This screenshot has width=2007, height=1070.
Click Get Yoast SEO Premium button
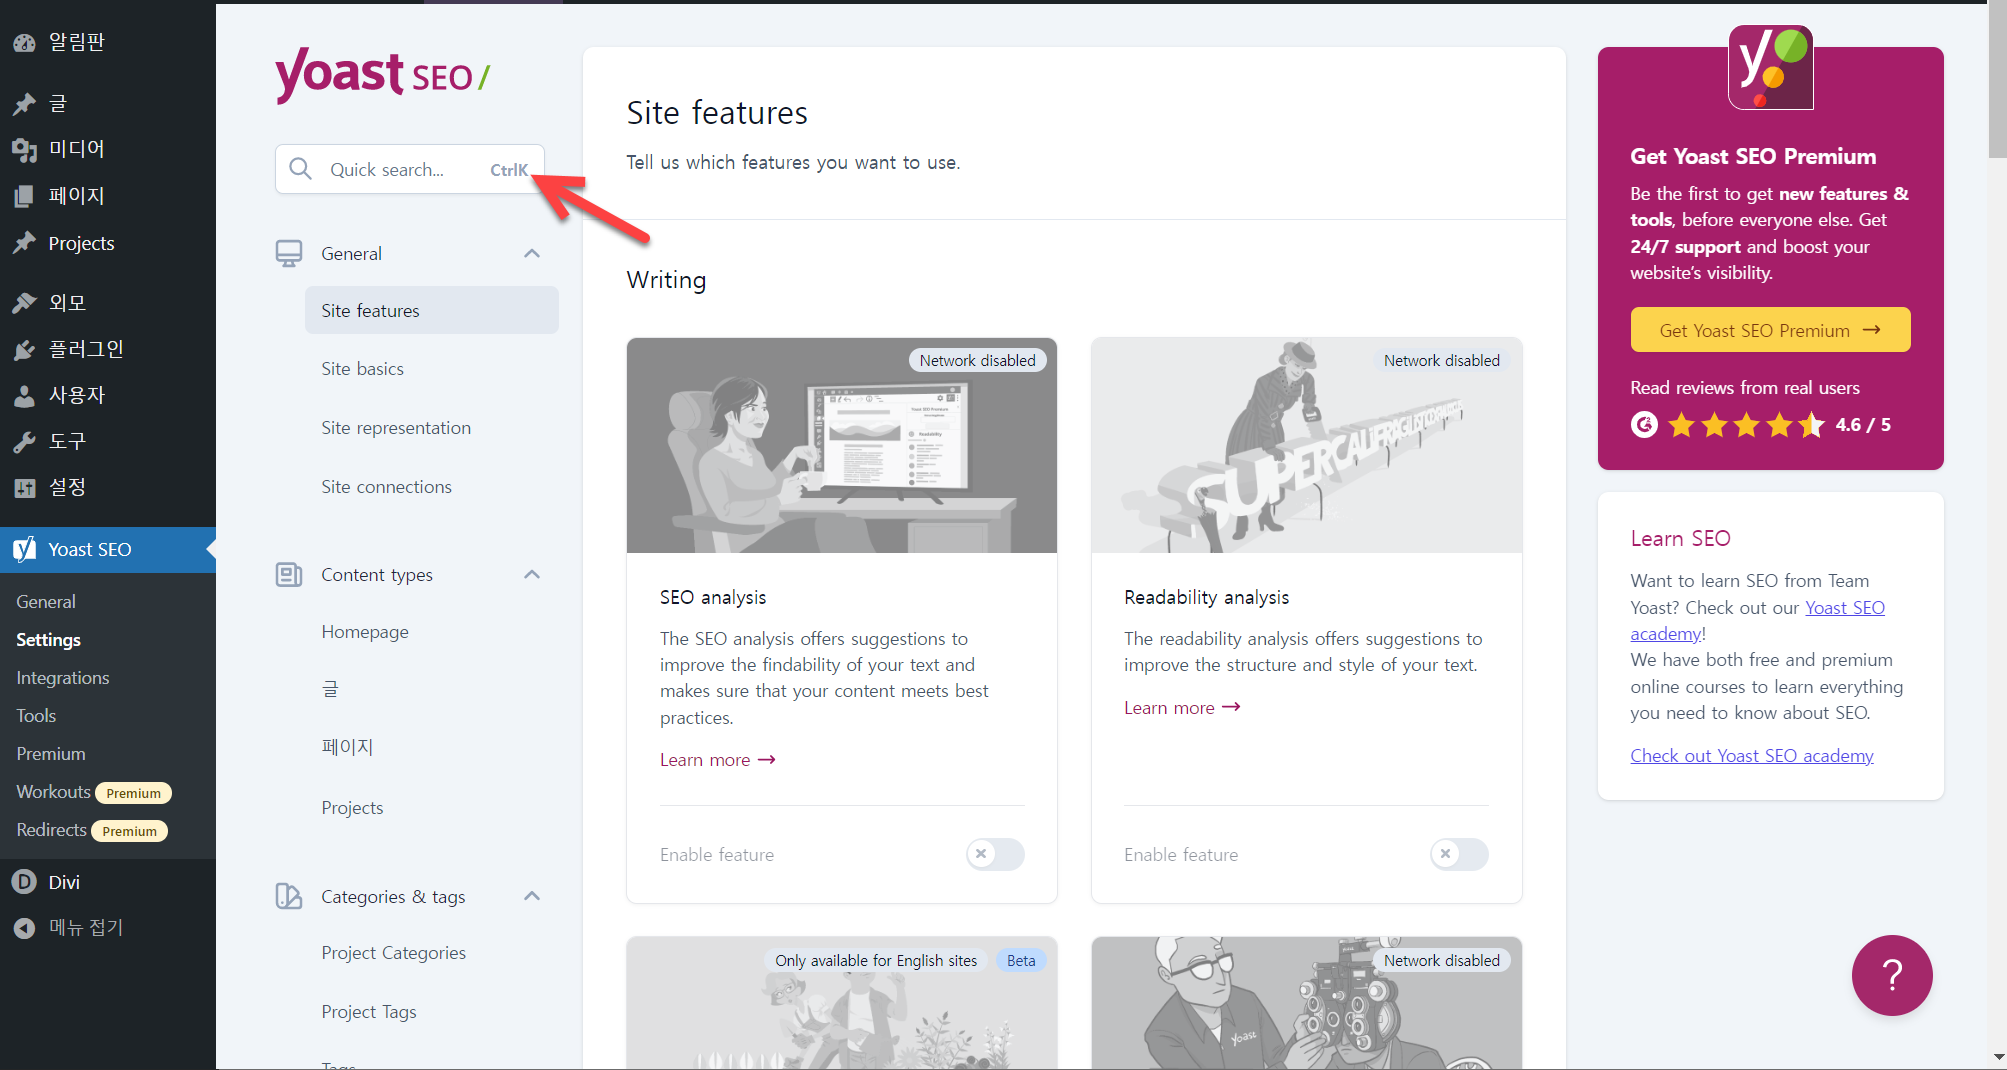1770,330
